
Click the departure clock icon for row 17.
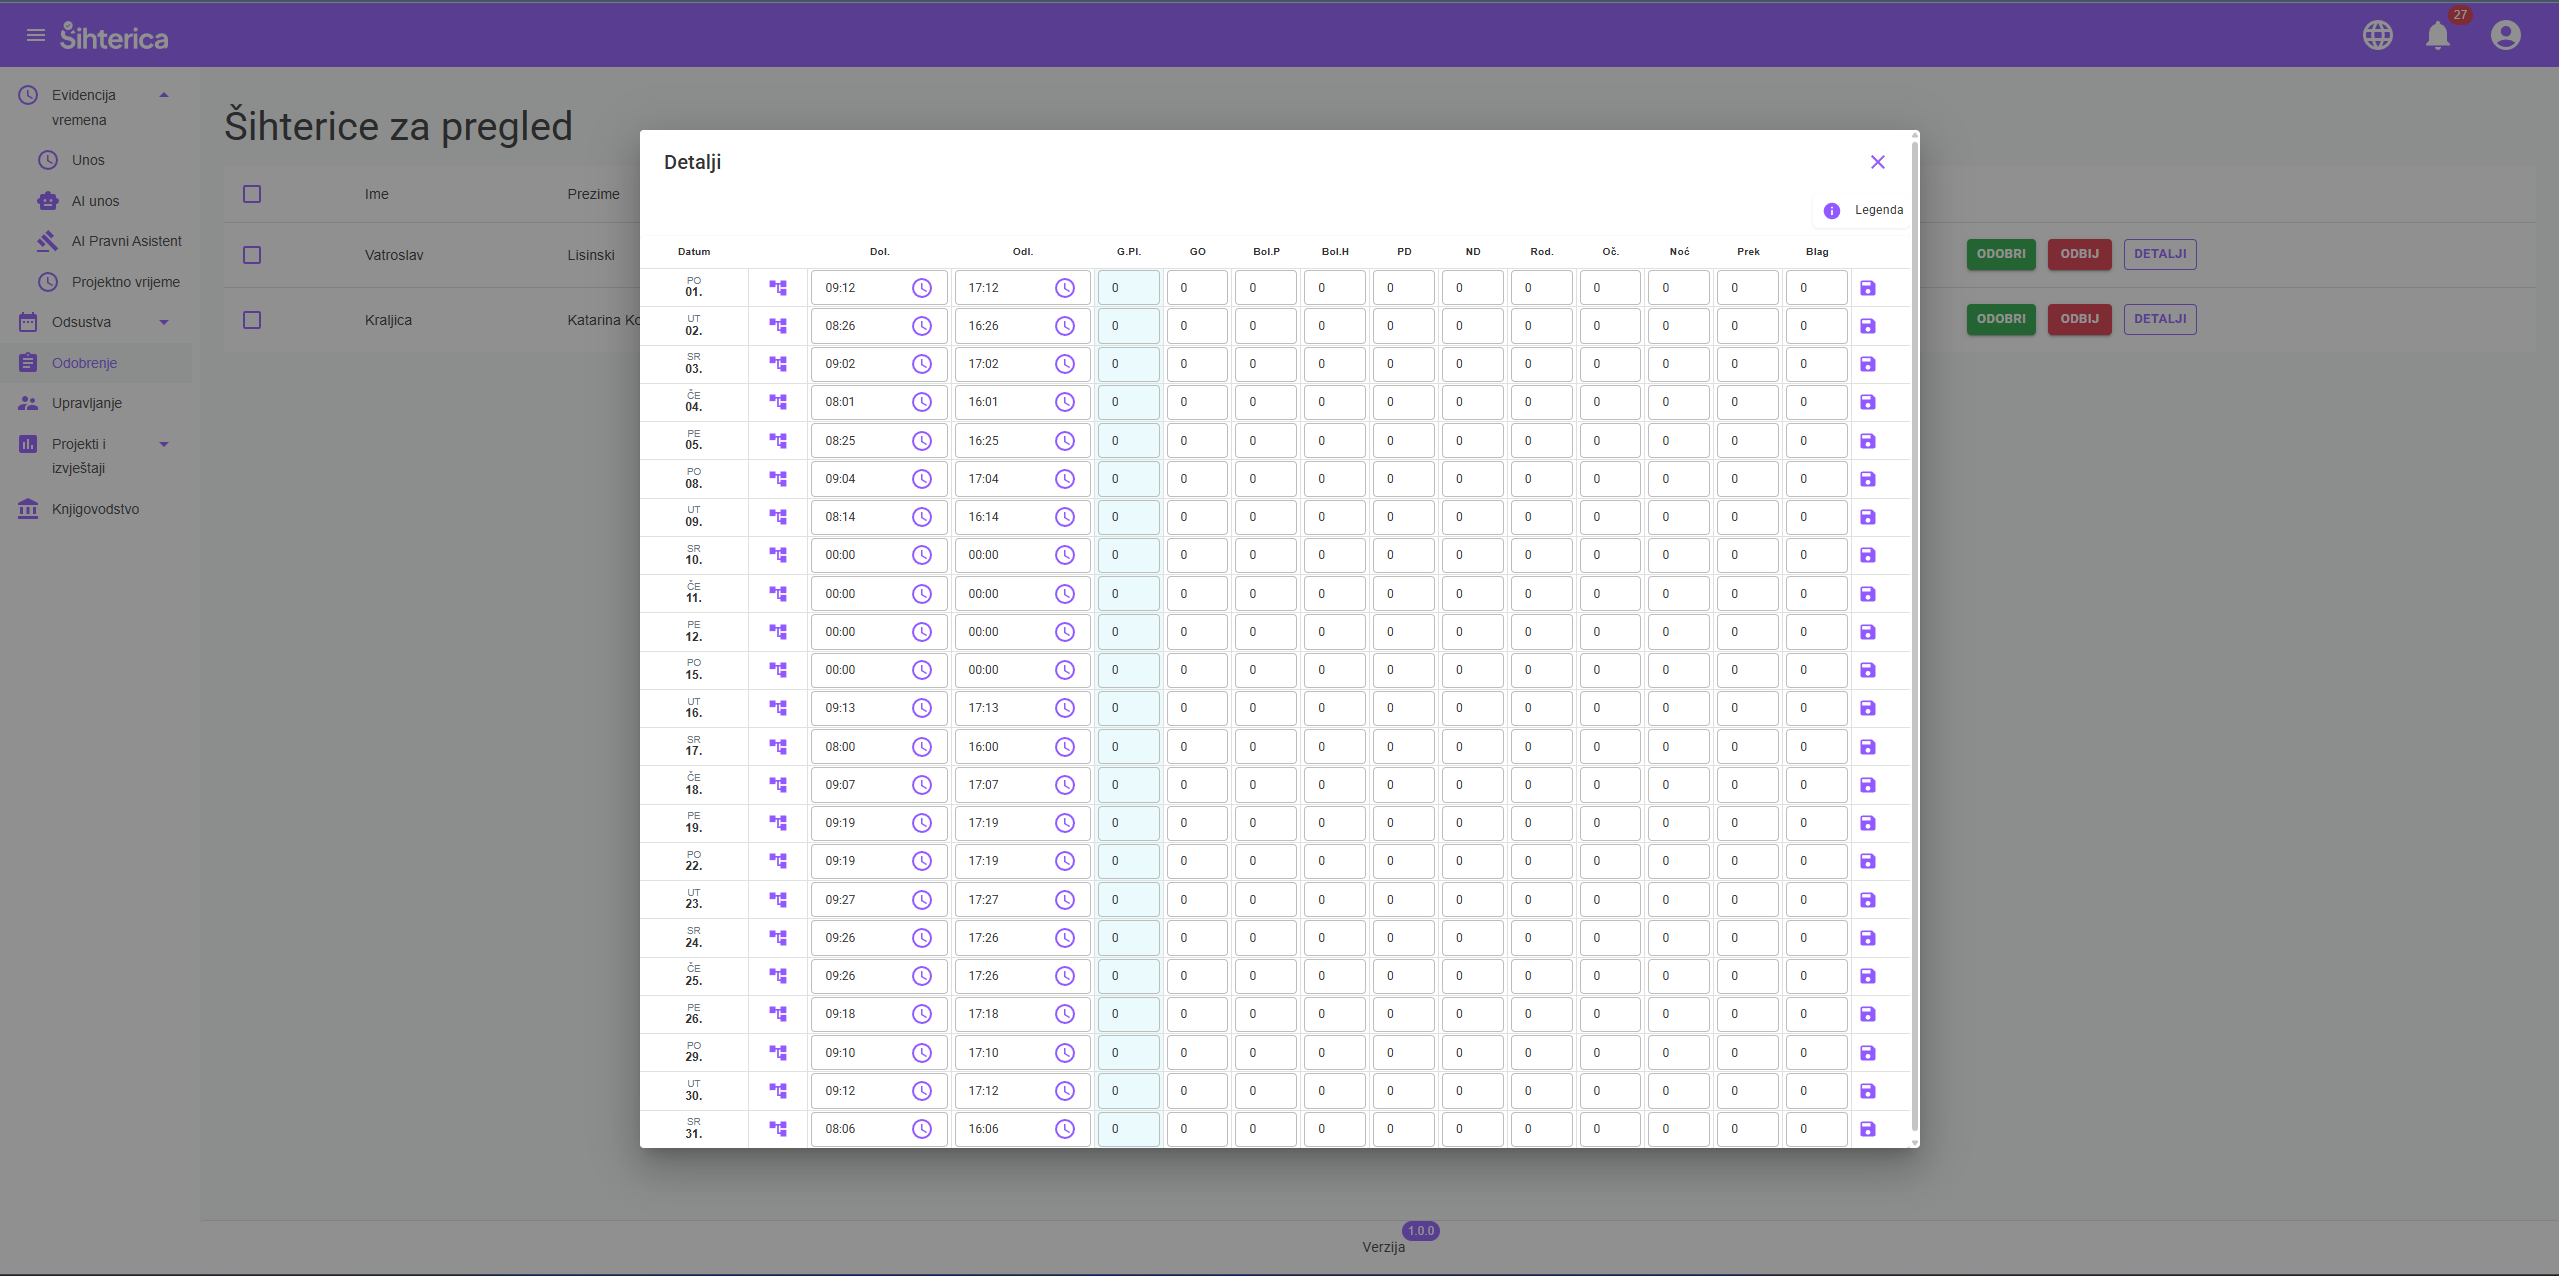(x=1064, y=747)
